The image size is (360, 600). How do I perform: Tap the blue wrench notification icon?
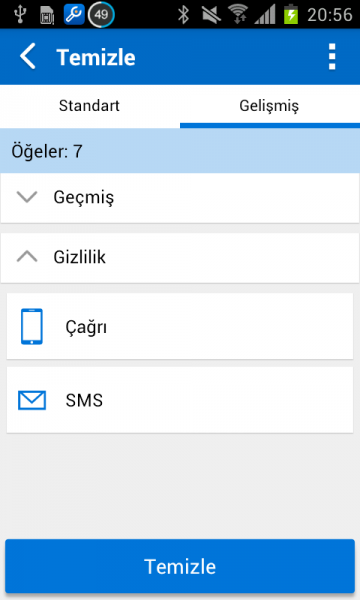coord(74,14)
